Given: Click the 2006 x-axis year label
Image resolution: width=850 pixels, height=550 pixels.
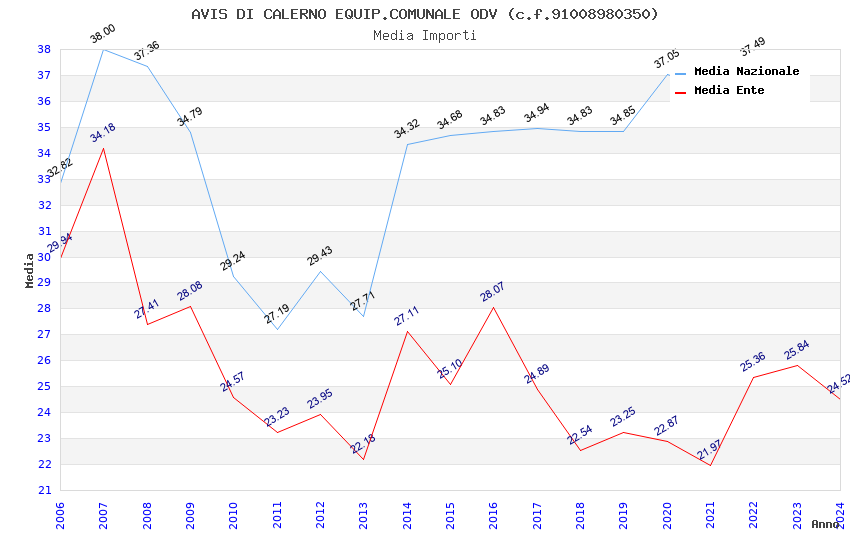Looking at the screenshot, I should 60,515.
